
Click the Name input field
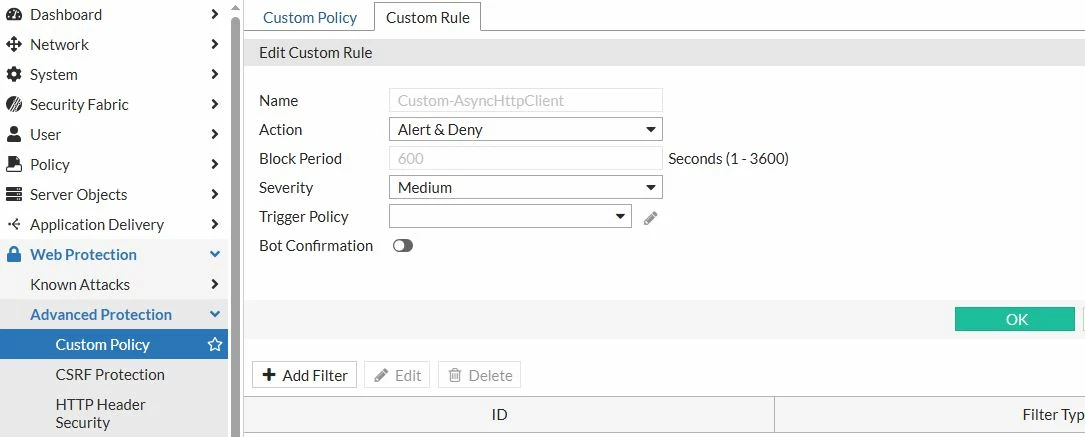526,100
